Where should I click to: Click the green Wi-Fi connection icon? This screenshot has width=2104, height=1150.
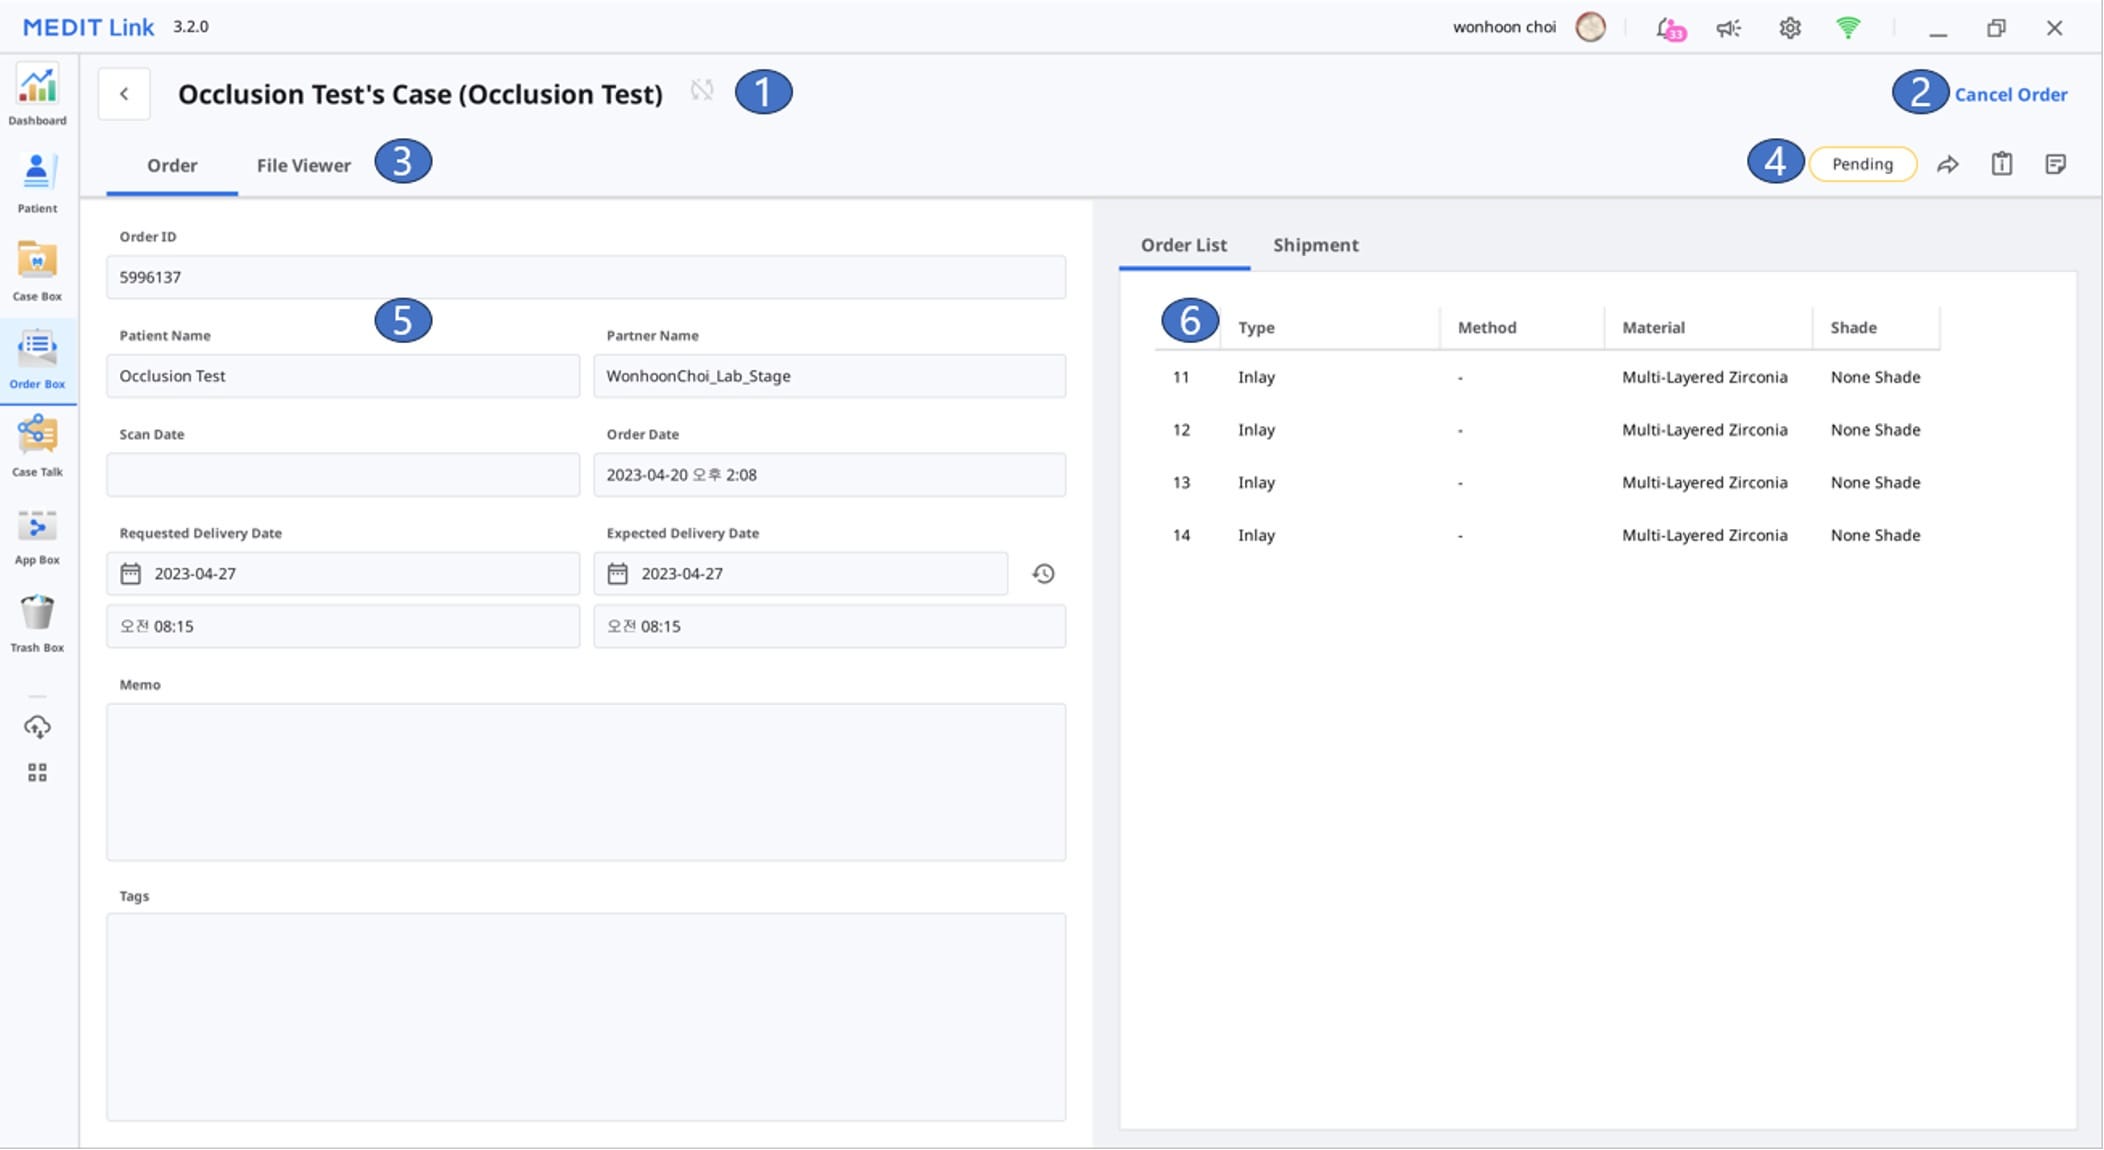tap(1848, 28)
